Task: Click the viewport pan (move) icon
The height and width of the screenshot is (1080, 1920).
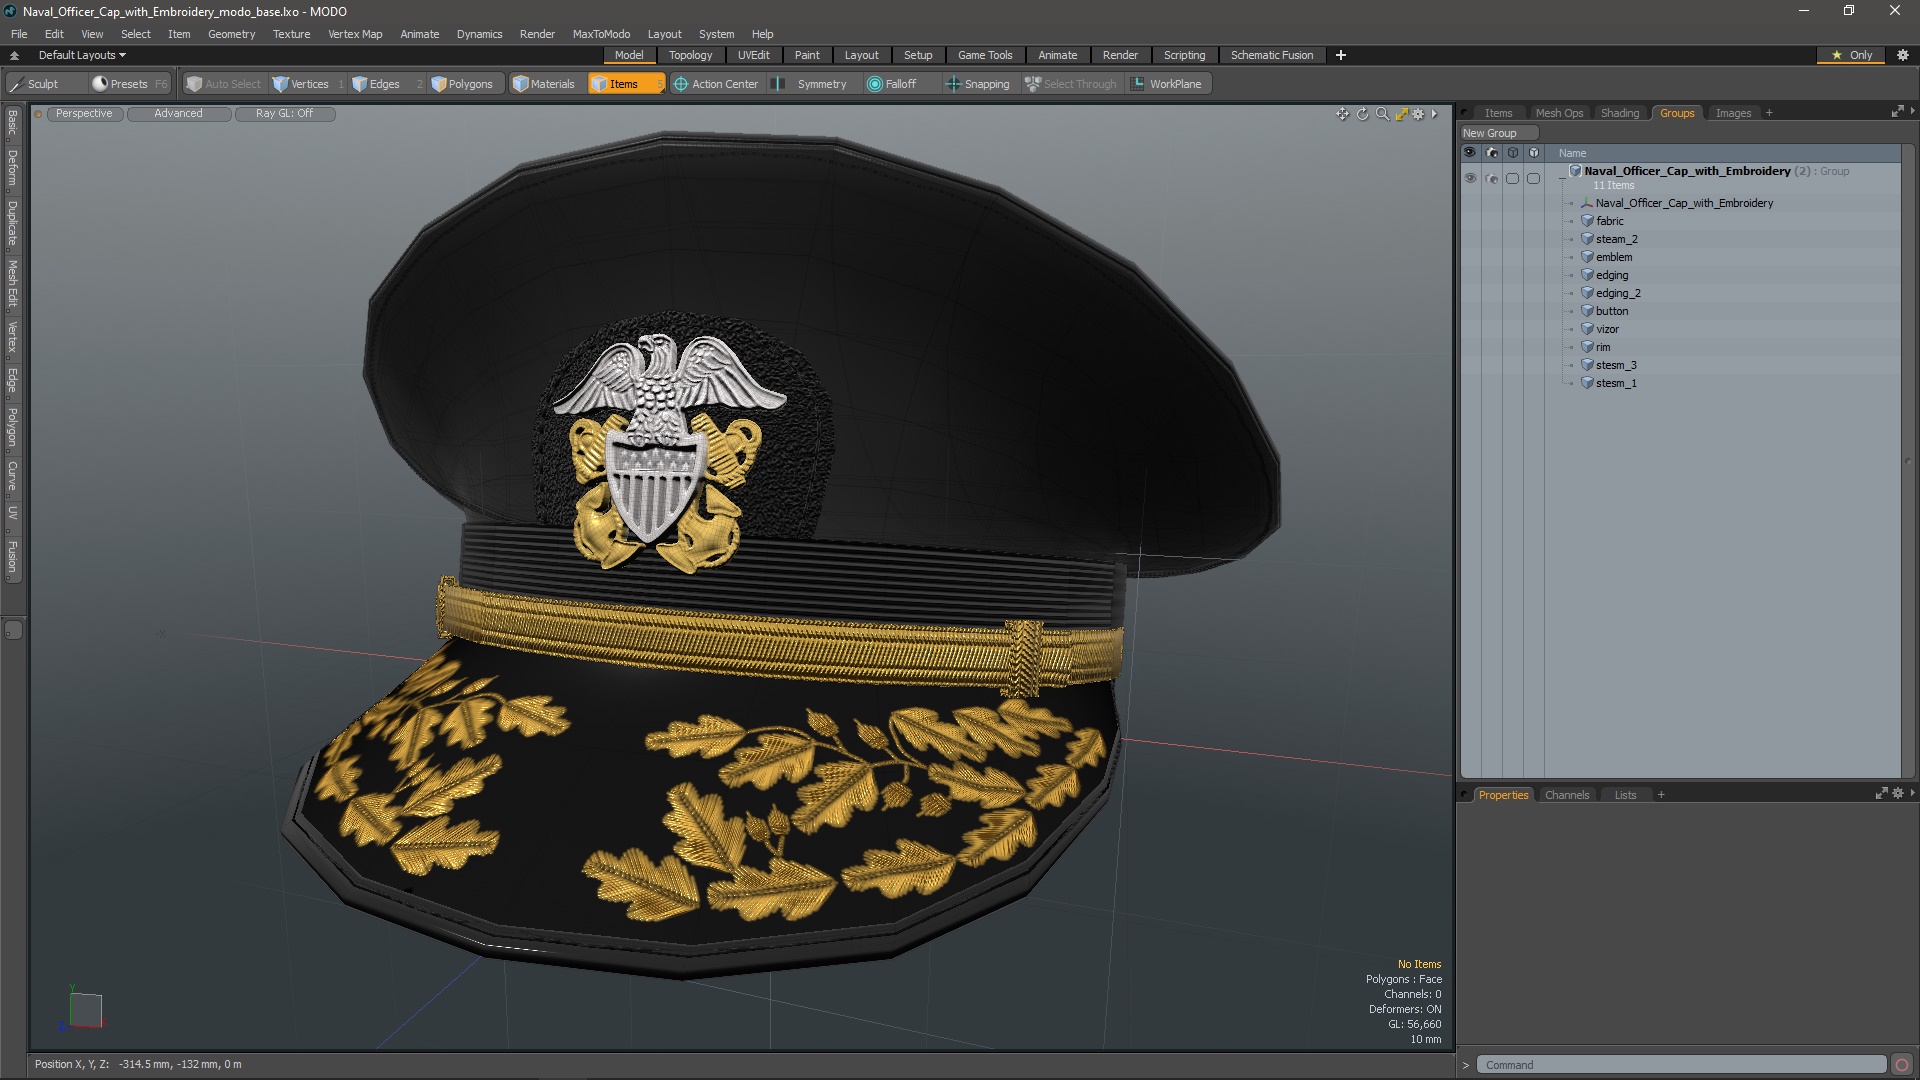Action: coord(1342,114)
